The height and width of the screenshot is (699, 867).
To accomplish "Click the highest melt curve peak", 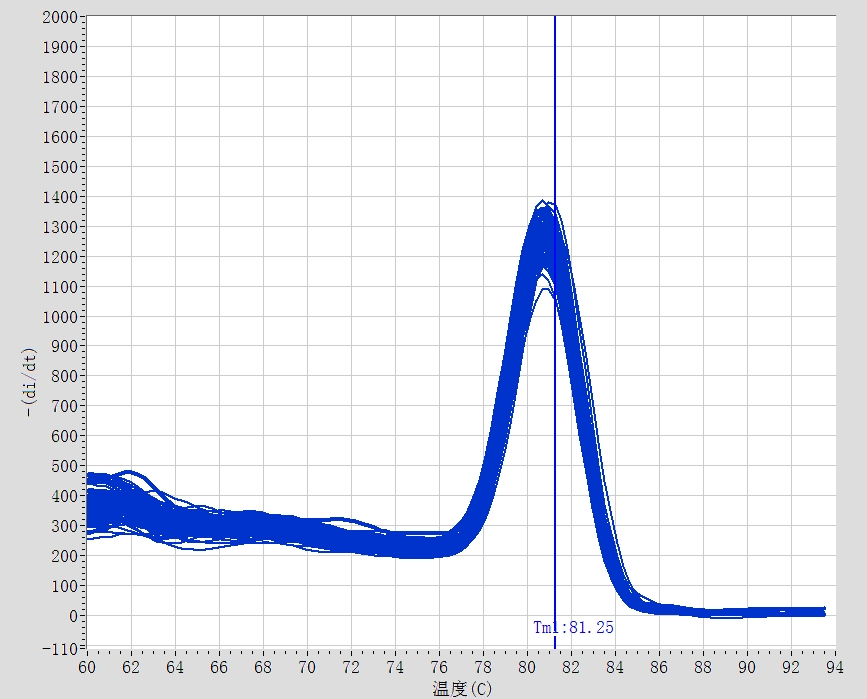I will (x=543, y=202).
